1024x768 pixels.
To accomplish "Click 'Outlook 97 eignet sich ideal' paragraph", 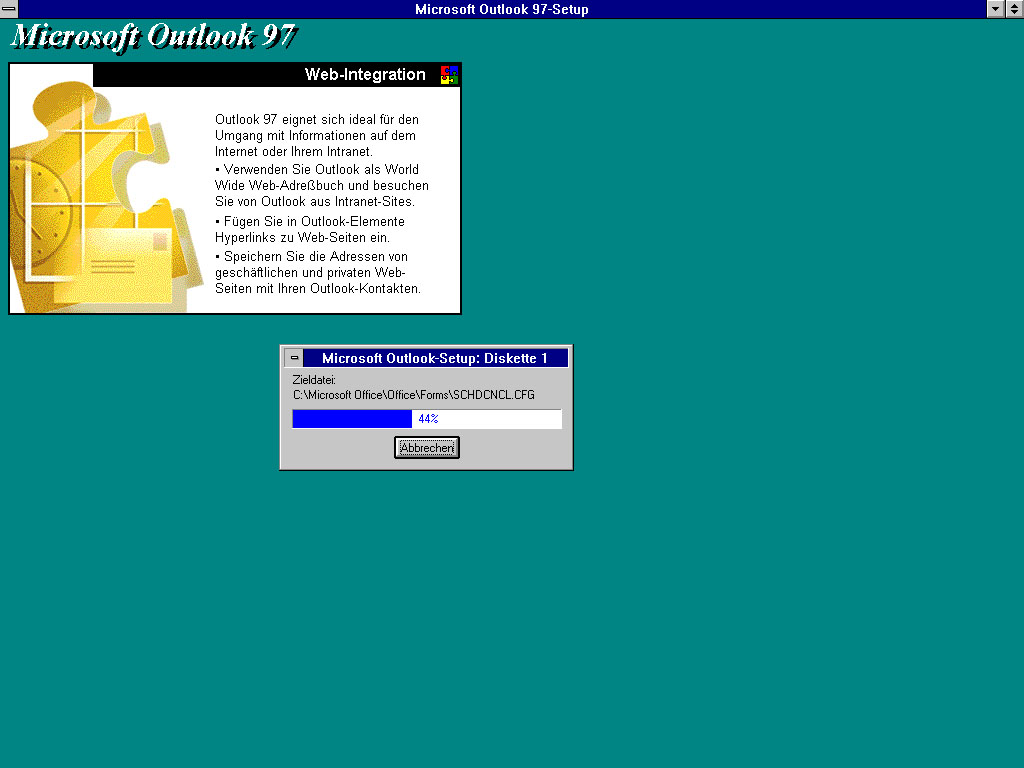I will pos(317,135).
